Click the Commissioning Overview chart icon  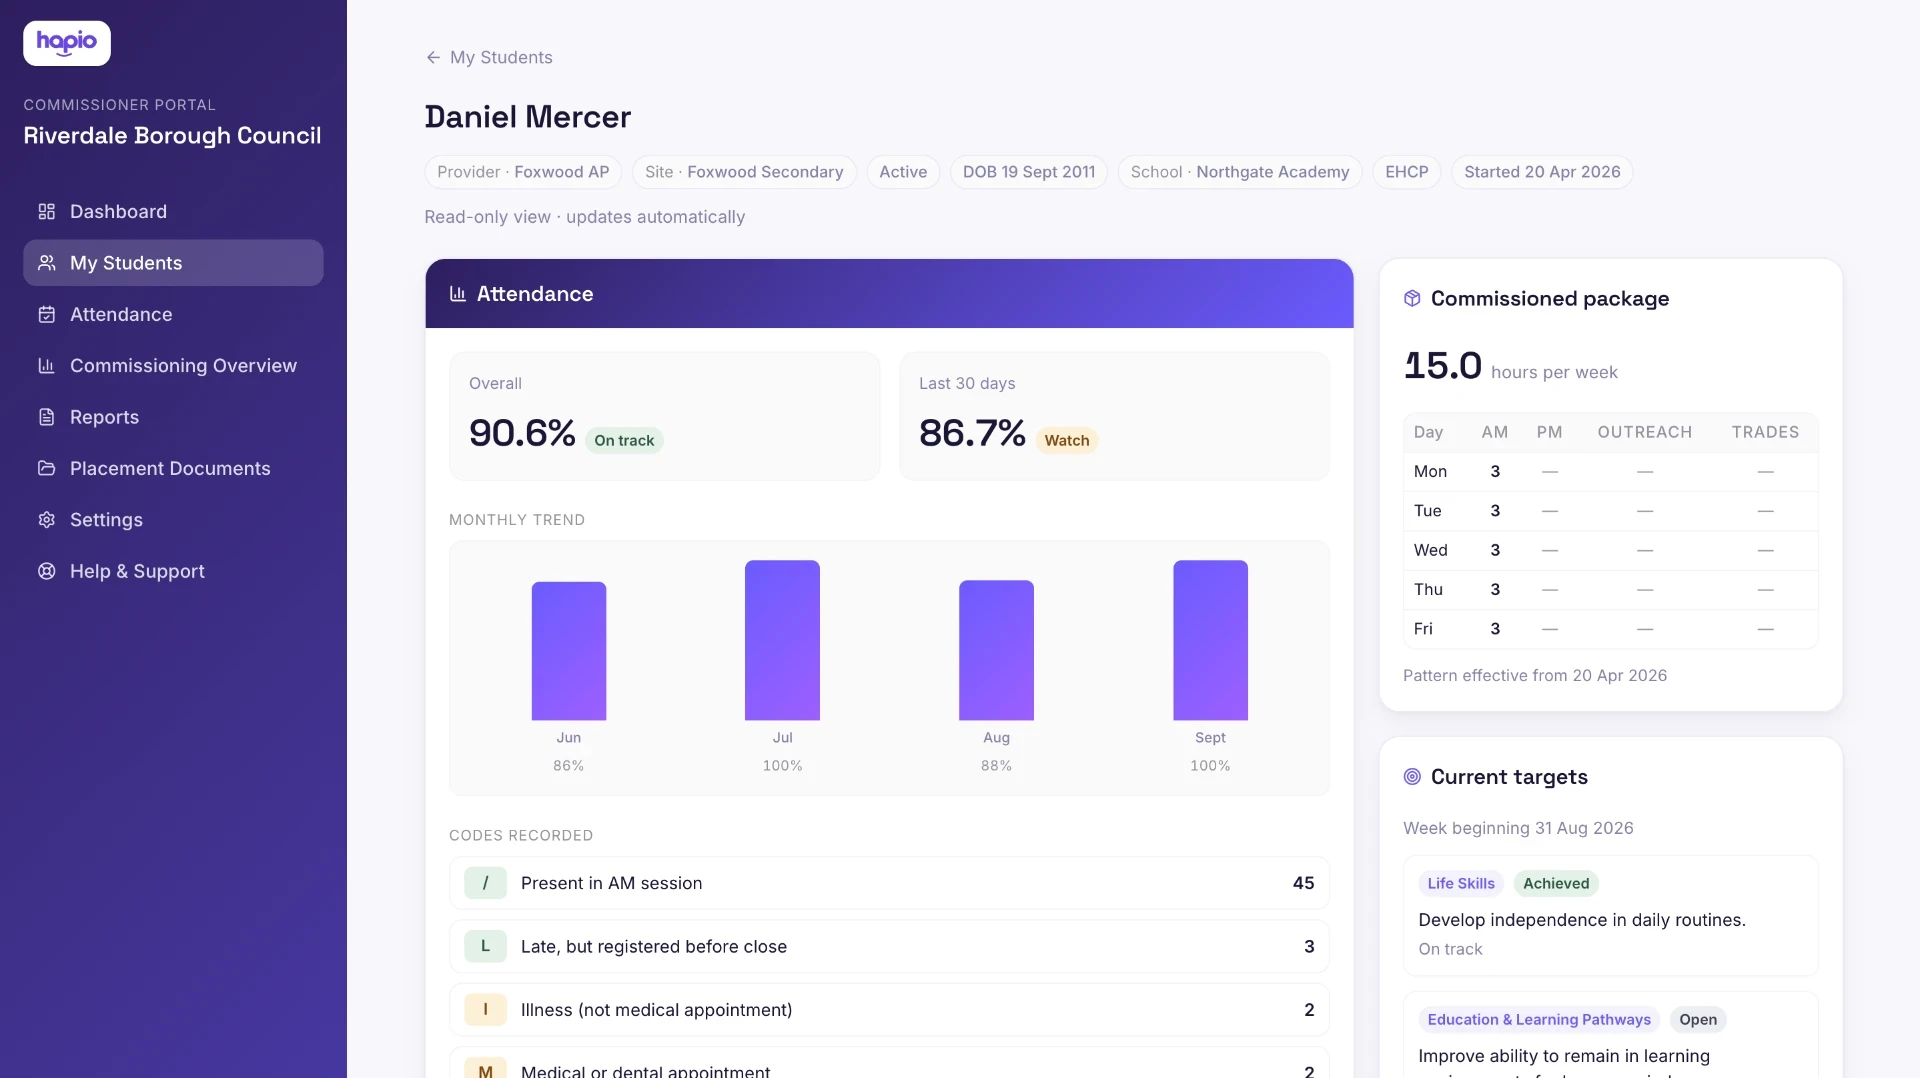point(46,366)
